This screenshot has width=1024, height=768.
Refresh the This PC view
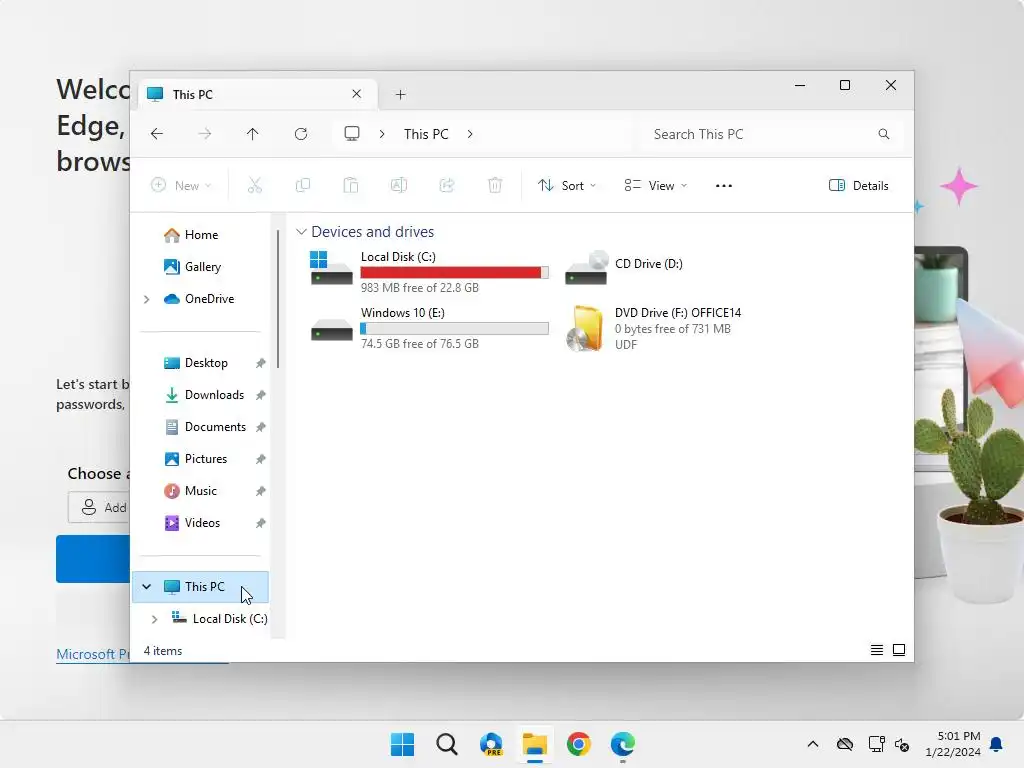coord(300,134)
